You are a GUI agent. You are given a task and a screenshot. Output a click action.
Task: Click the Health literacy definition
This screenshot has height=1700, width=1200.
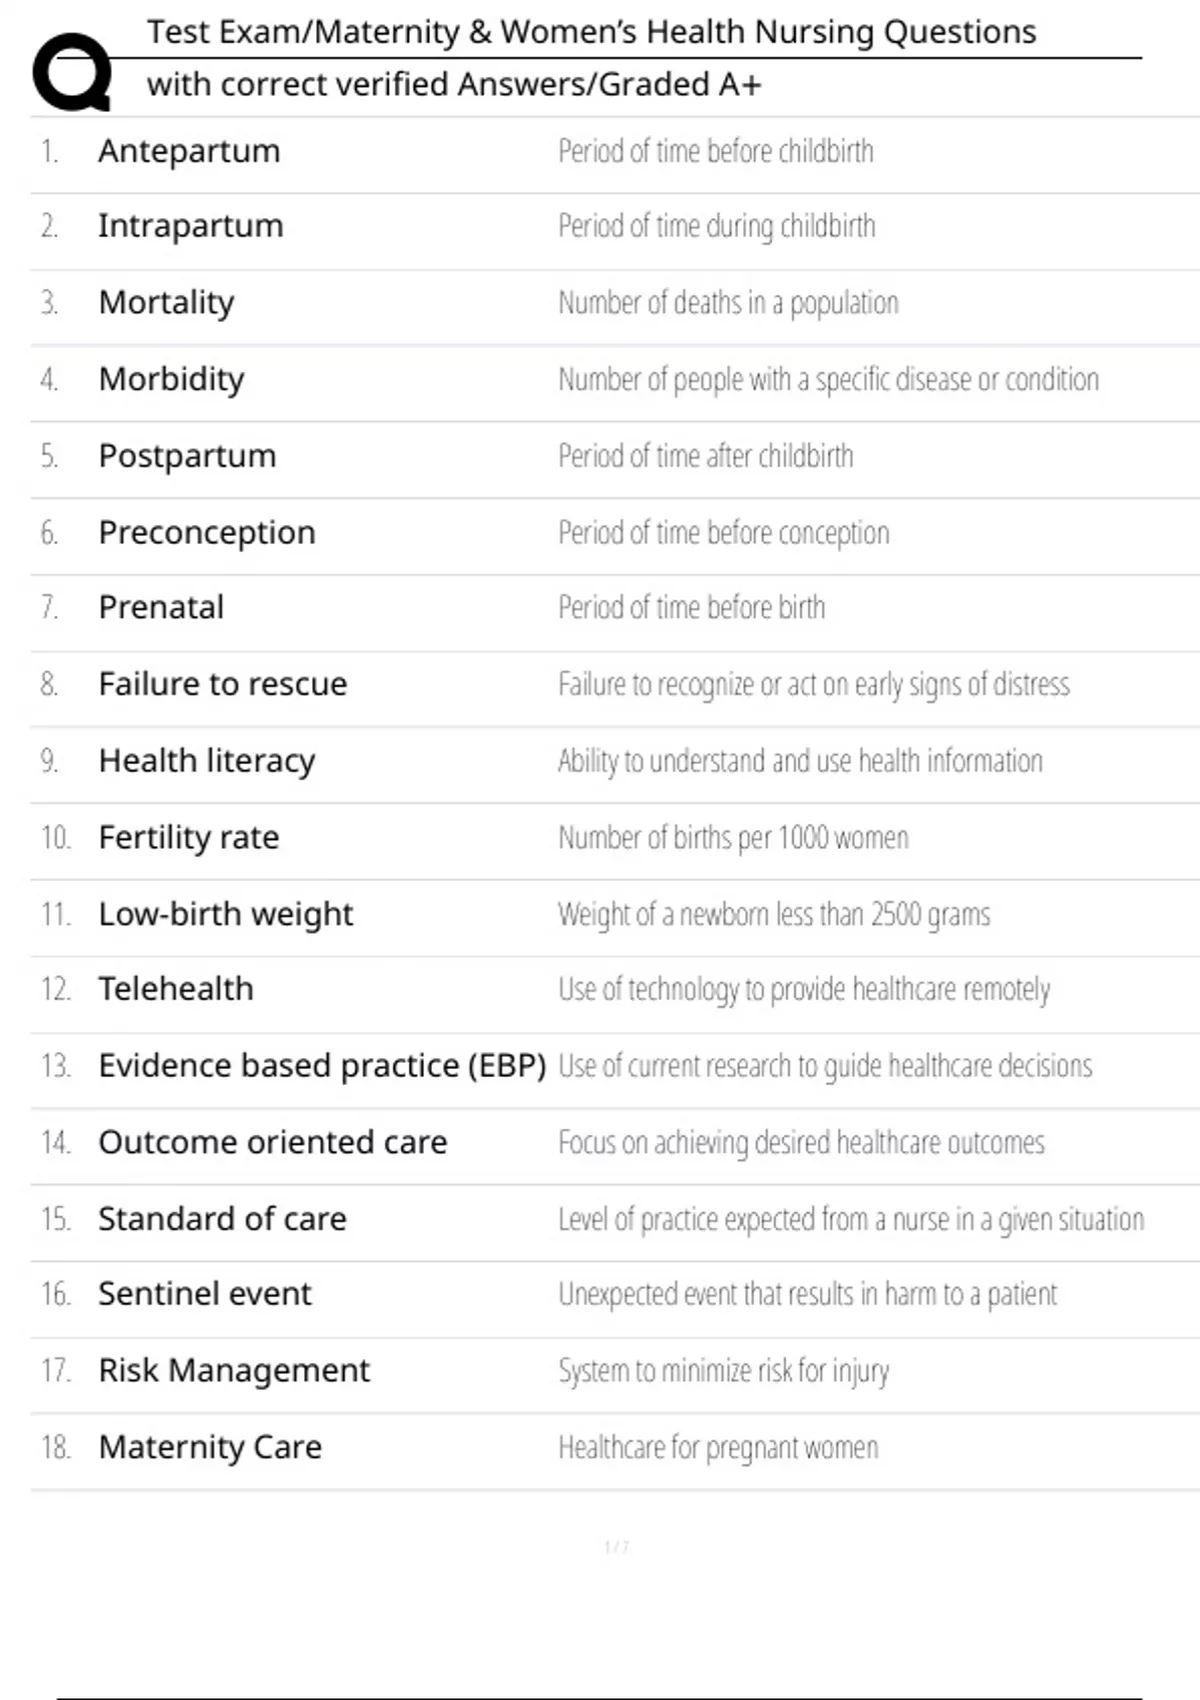coord(800,761)
